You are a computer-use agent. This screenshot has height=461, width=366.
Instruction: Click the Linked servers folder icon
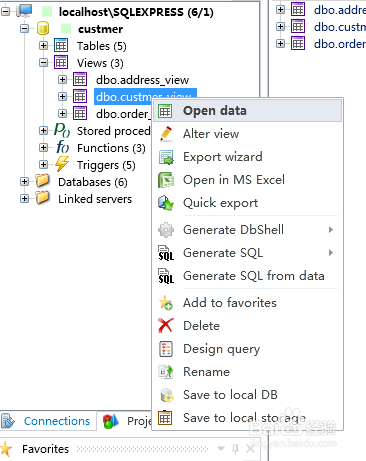[43, 198]
